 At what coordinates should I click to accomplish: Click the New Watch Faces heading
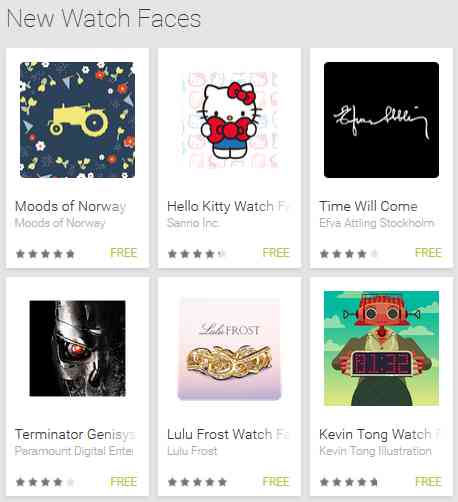point(104,18)
